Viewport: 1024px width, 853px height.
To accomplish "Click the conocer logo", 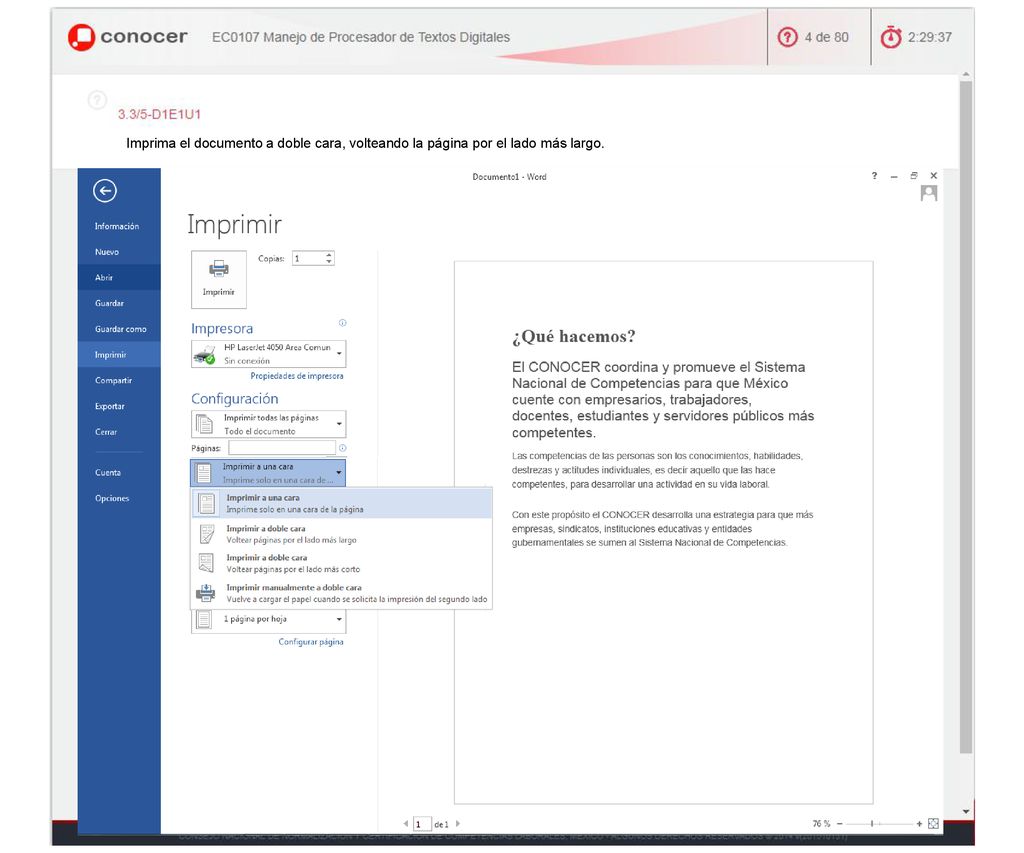I will [128, 37].
